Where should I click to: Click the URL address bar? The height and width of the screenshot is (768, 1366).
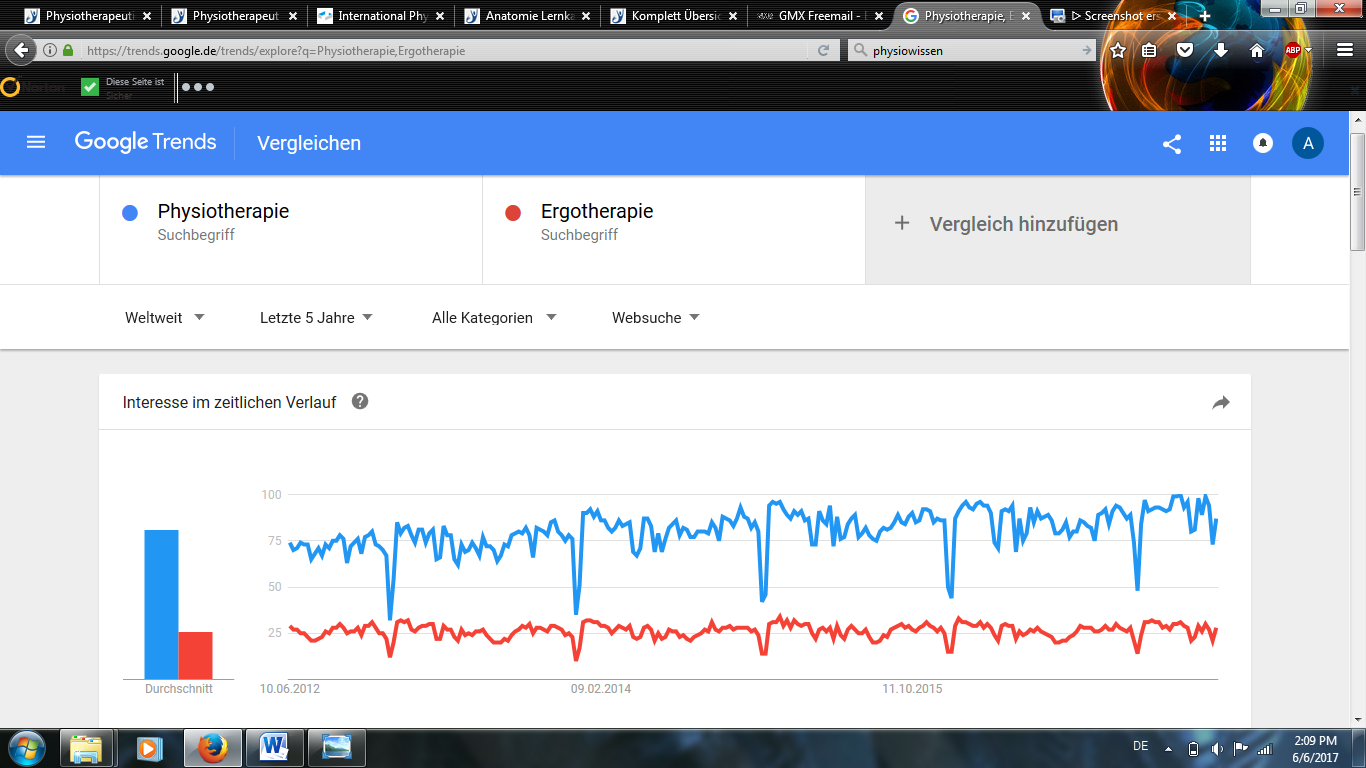[440, 50]
